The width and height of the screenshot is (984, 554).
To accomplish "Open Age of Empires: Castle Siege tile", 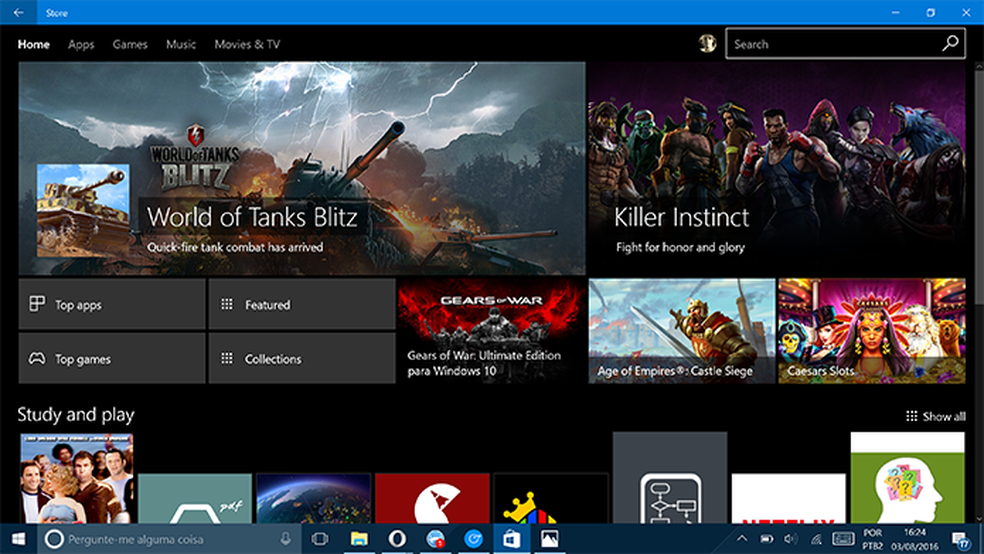I will [682, 331].
